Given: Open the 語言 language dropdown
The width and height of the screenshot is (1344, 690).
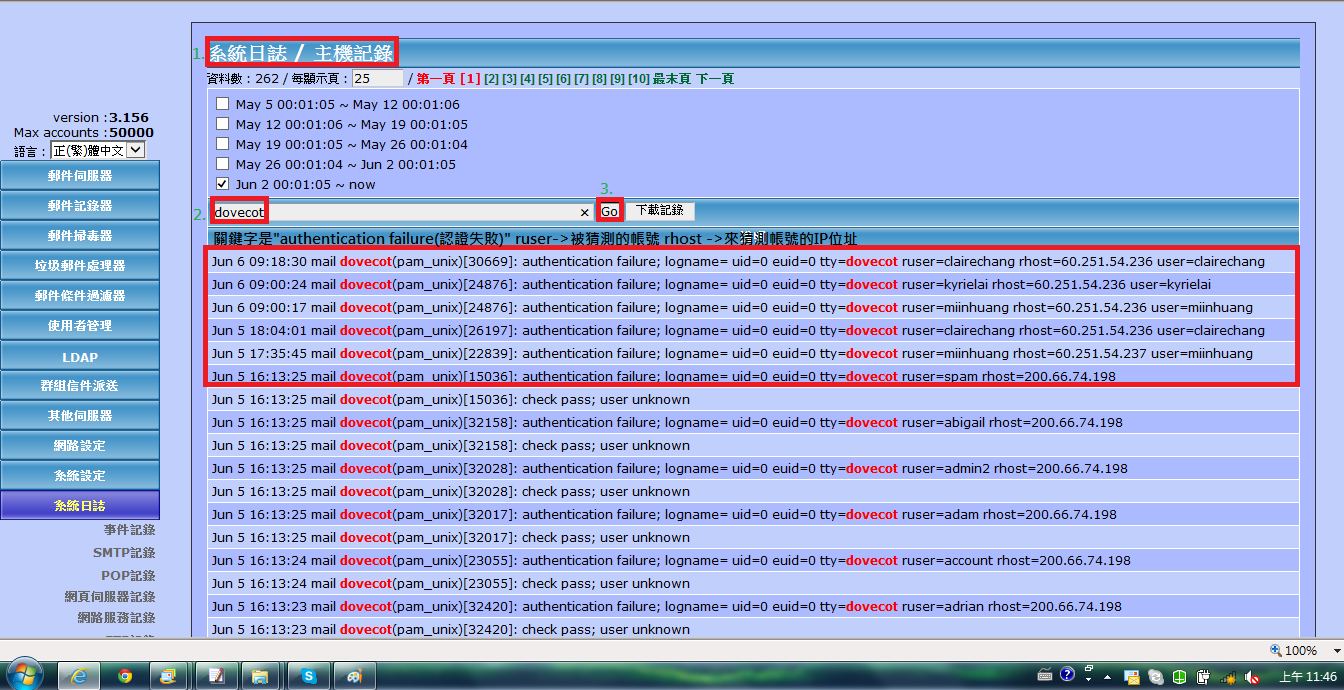Looking at the screenshot, I should (136, 150).
